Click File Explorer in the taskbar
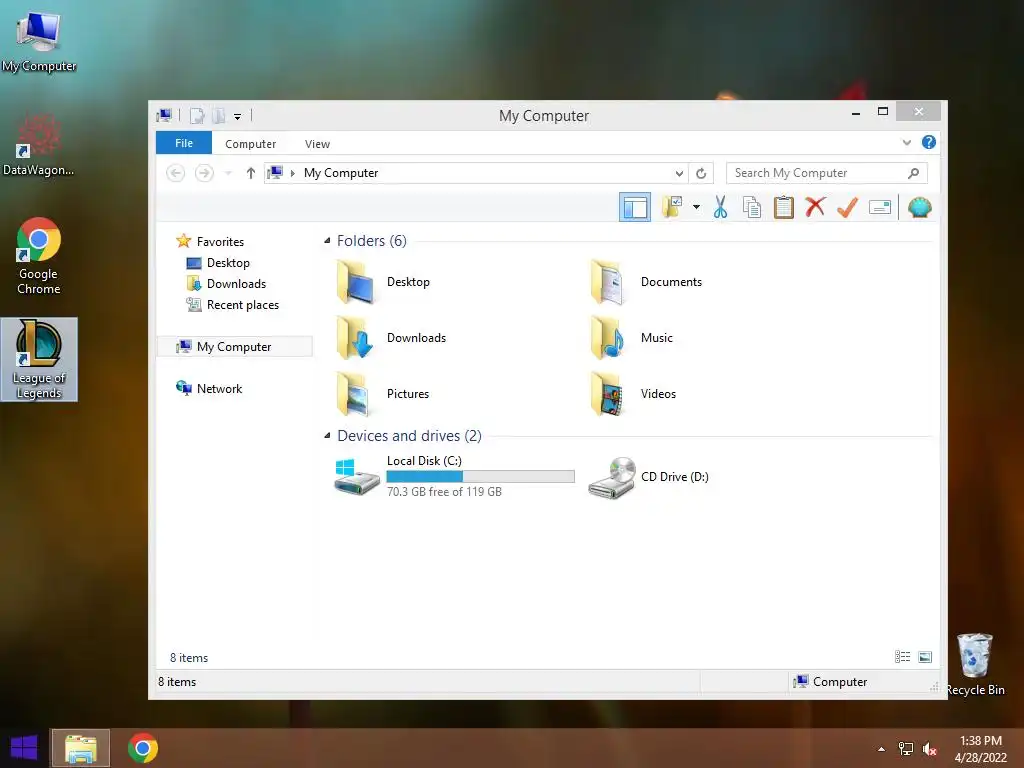 80,748
